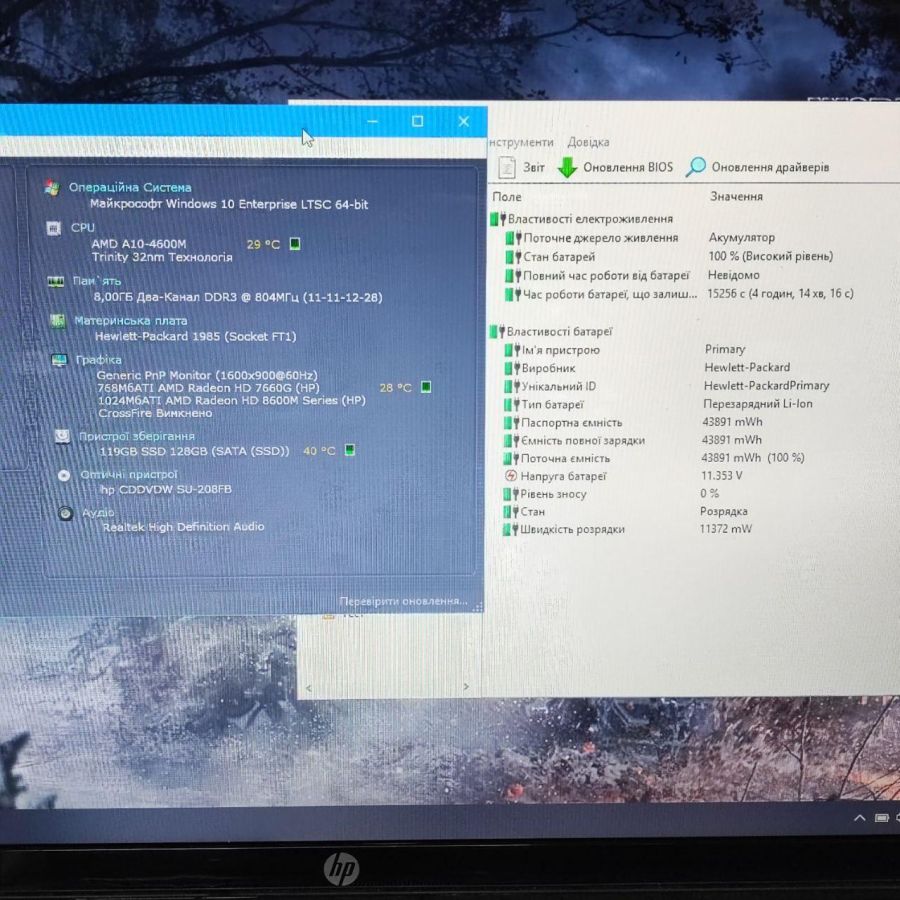The image size is (900, 900).
Task: Click the left arrow of horizontal scrollbar
Action: click(309, 688)
